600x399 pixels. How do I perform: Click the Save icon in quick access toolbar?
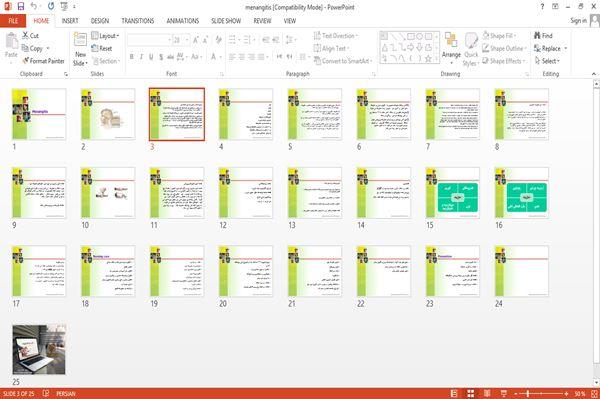pyautogui.click(x=21, y=7)
